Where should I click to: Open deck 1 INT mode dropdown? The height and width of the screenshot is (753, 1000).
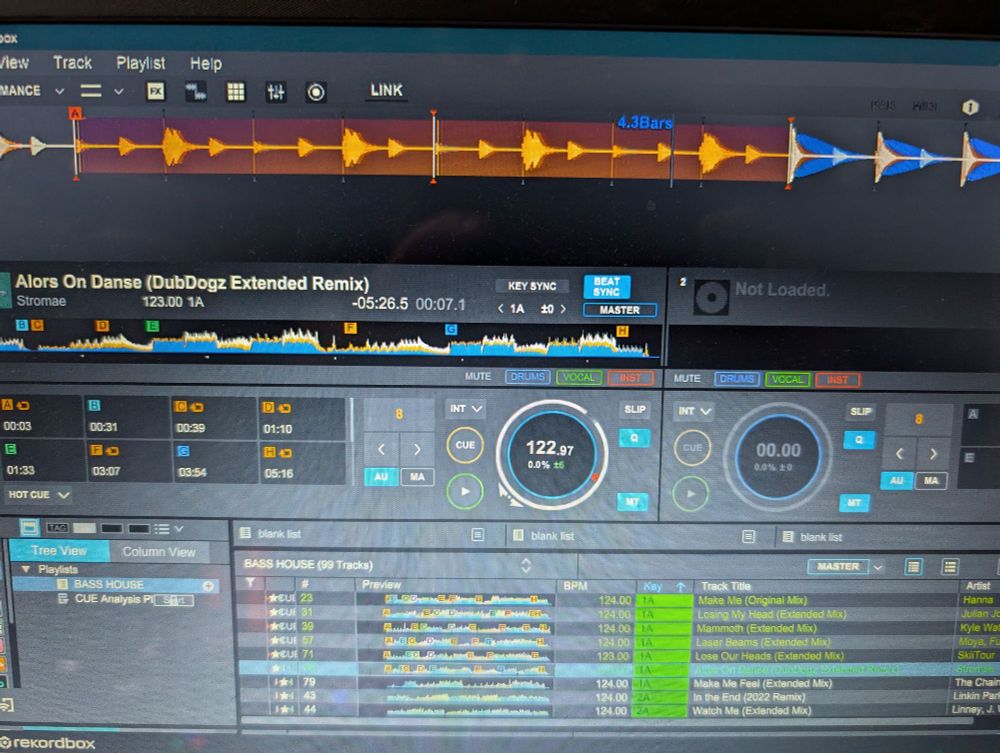pyautogui.click(x=466, y=409)
